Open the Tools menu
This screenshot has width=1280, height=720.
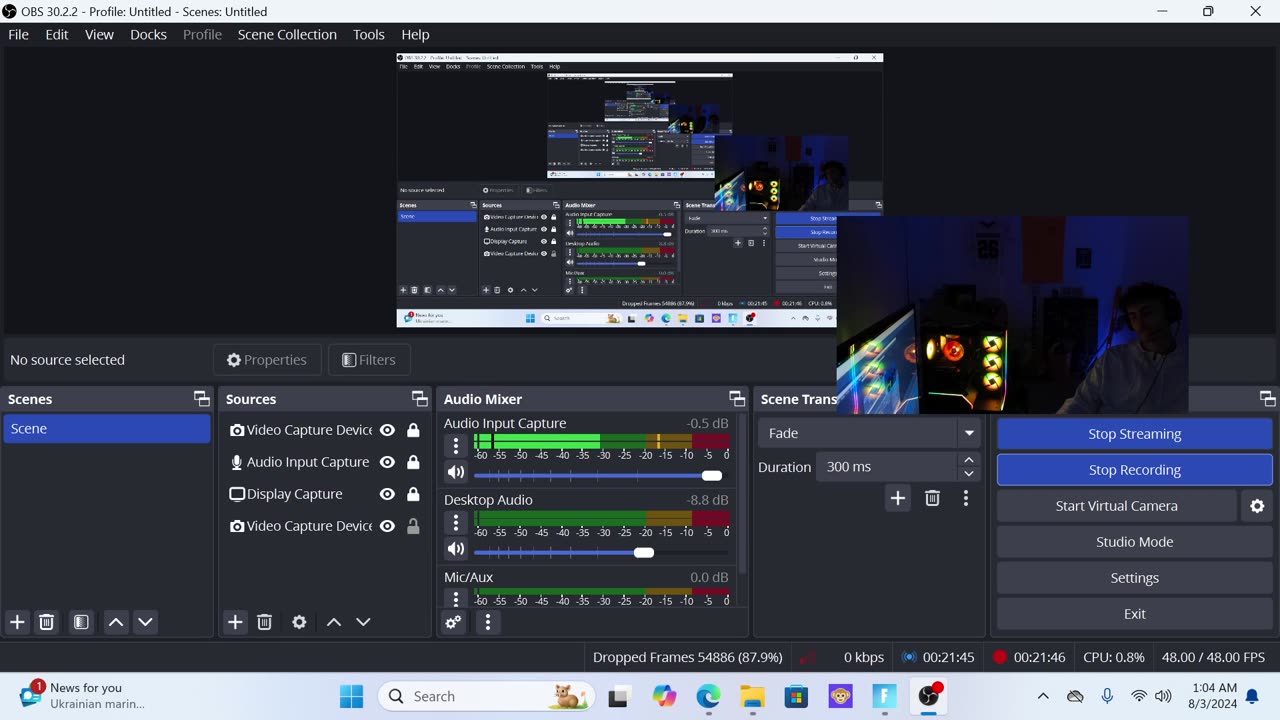[x=368, y=34]
